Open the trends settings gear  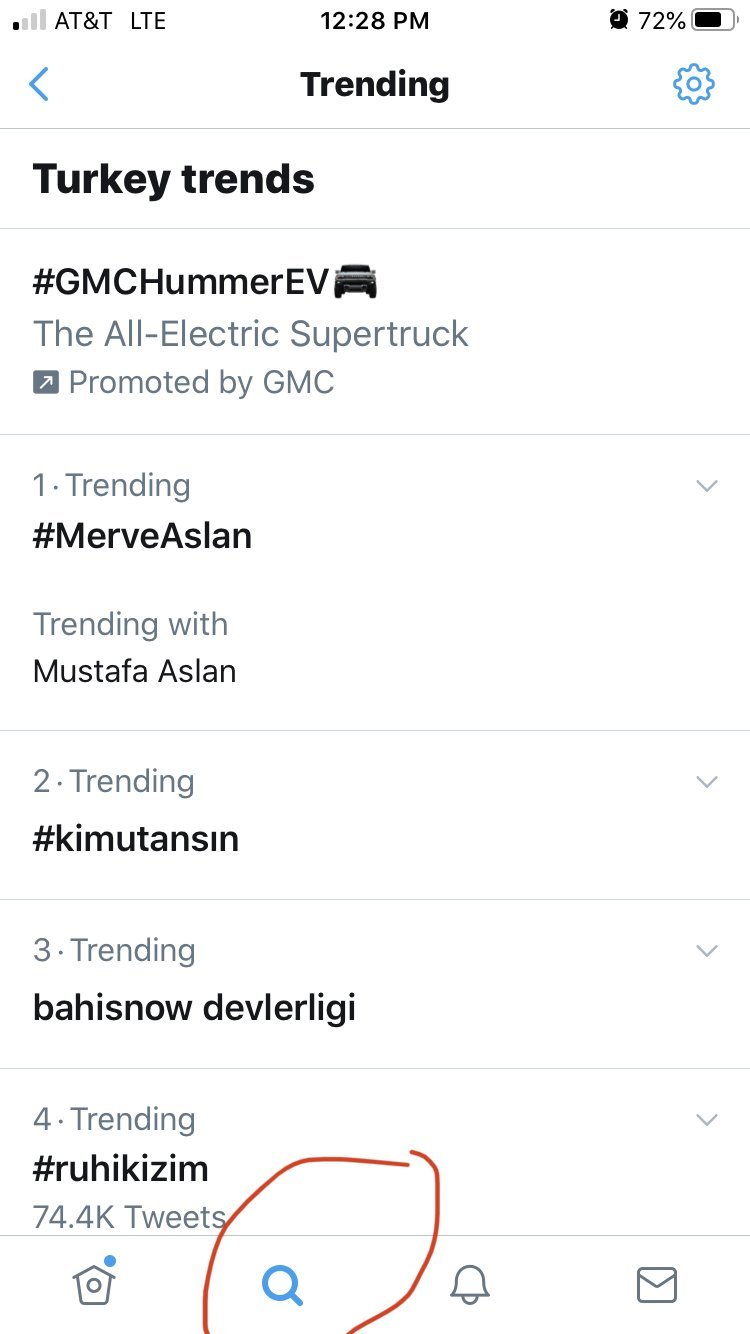pos(693,84)
